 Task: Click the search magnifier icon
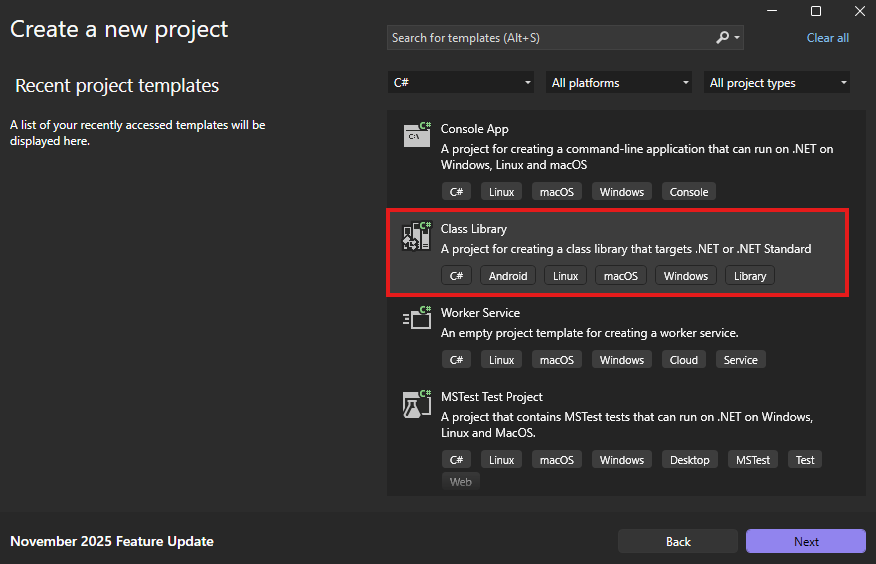(x=722, y=37)
